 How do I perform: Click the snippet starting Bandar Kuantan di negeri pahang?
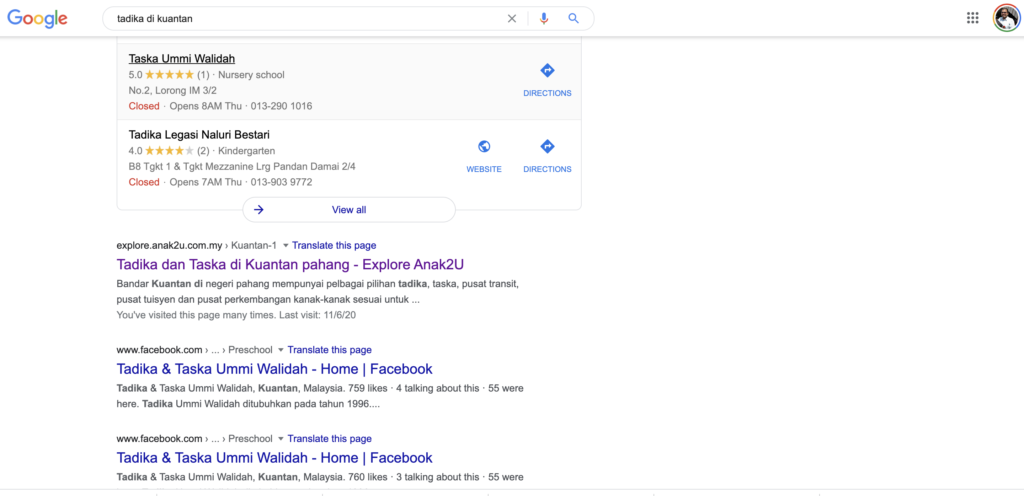coord(317,292)
